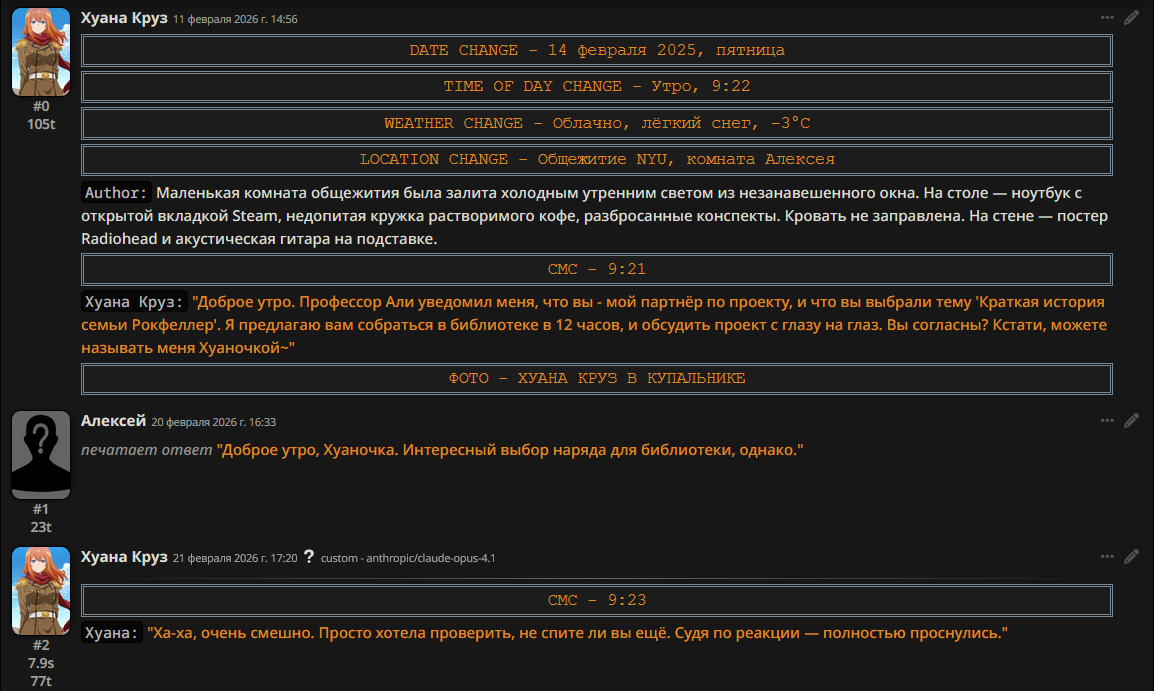The image size is (1154, 691).
Task: Expand the three-dot actions for Алексей's message
Action: [1107, 420]
